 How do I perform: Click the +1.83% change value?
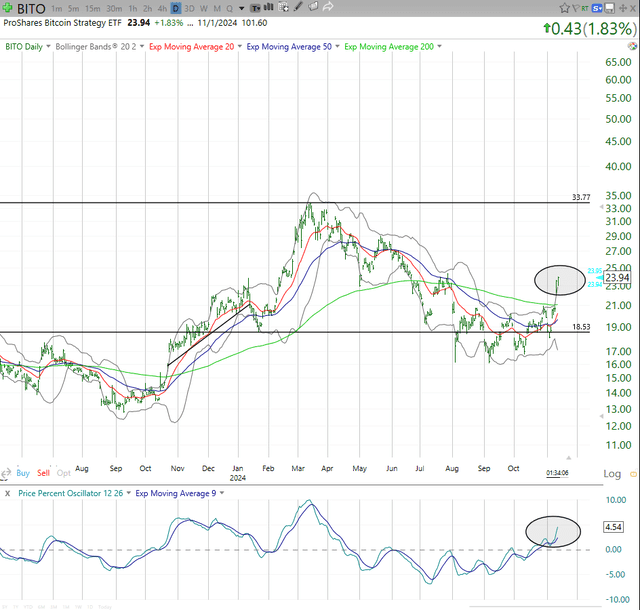[169, 23]
